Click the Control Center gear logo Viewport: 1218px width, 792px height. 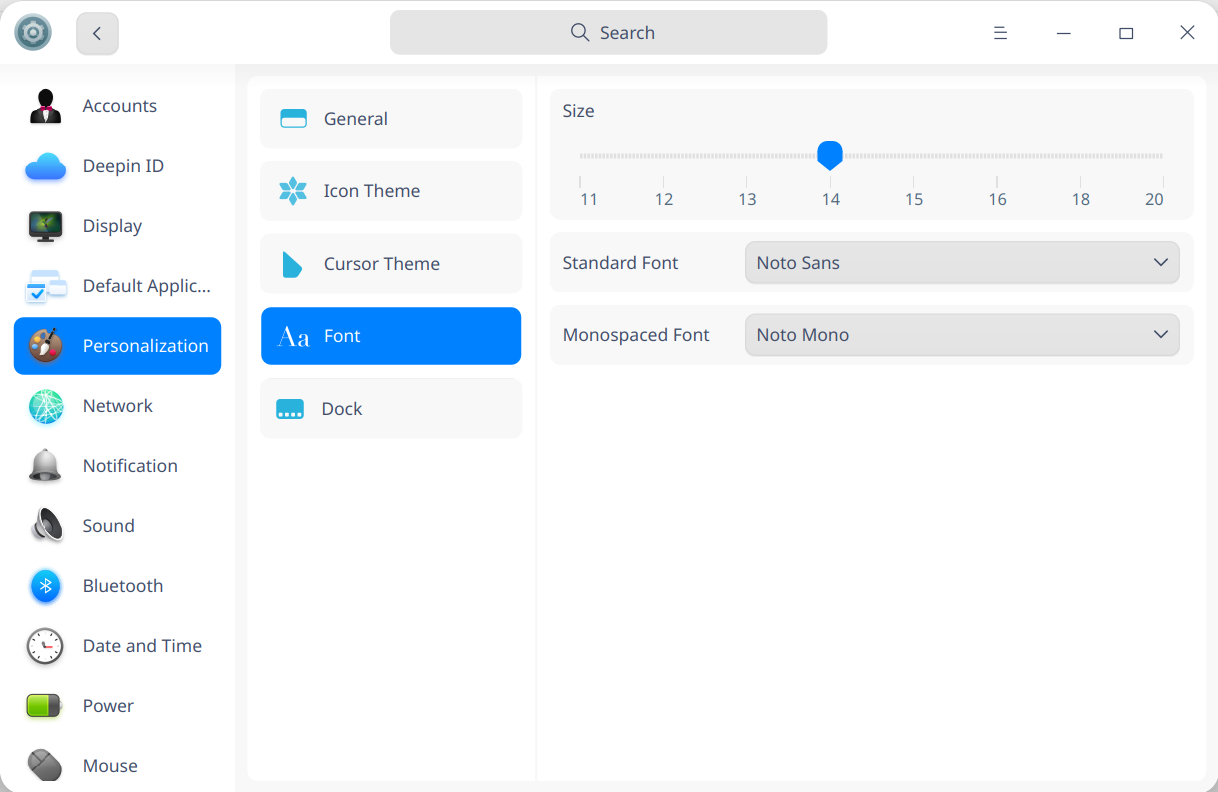coord(33,33)
